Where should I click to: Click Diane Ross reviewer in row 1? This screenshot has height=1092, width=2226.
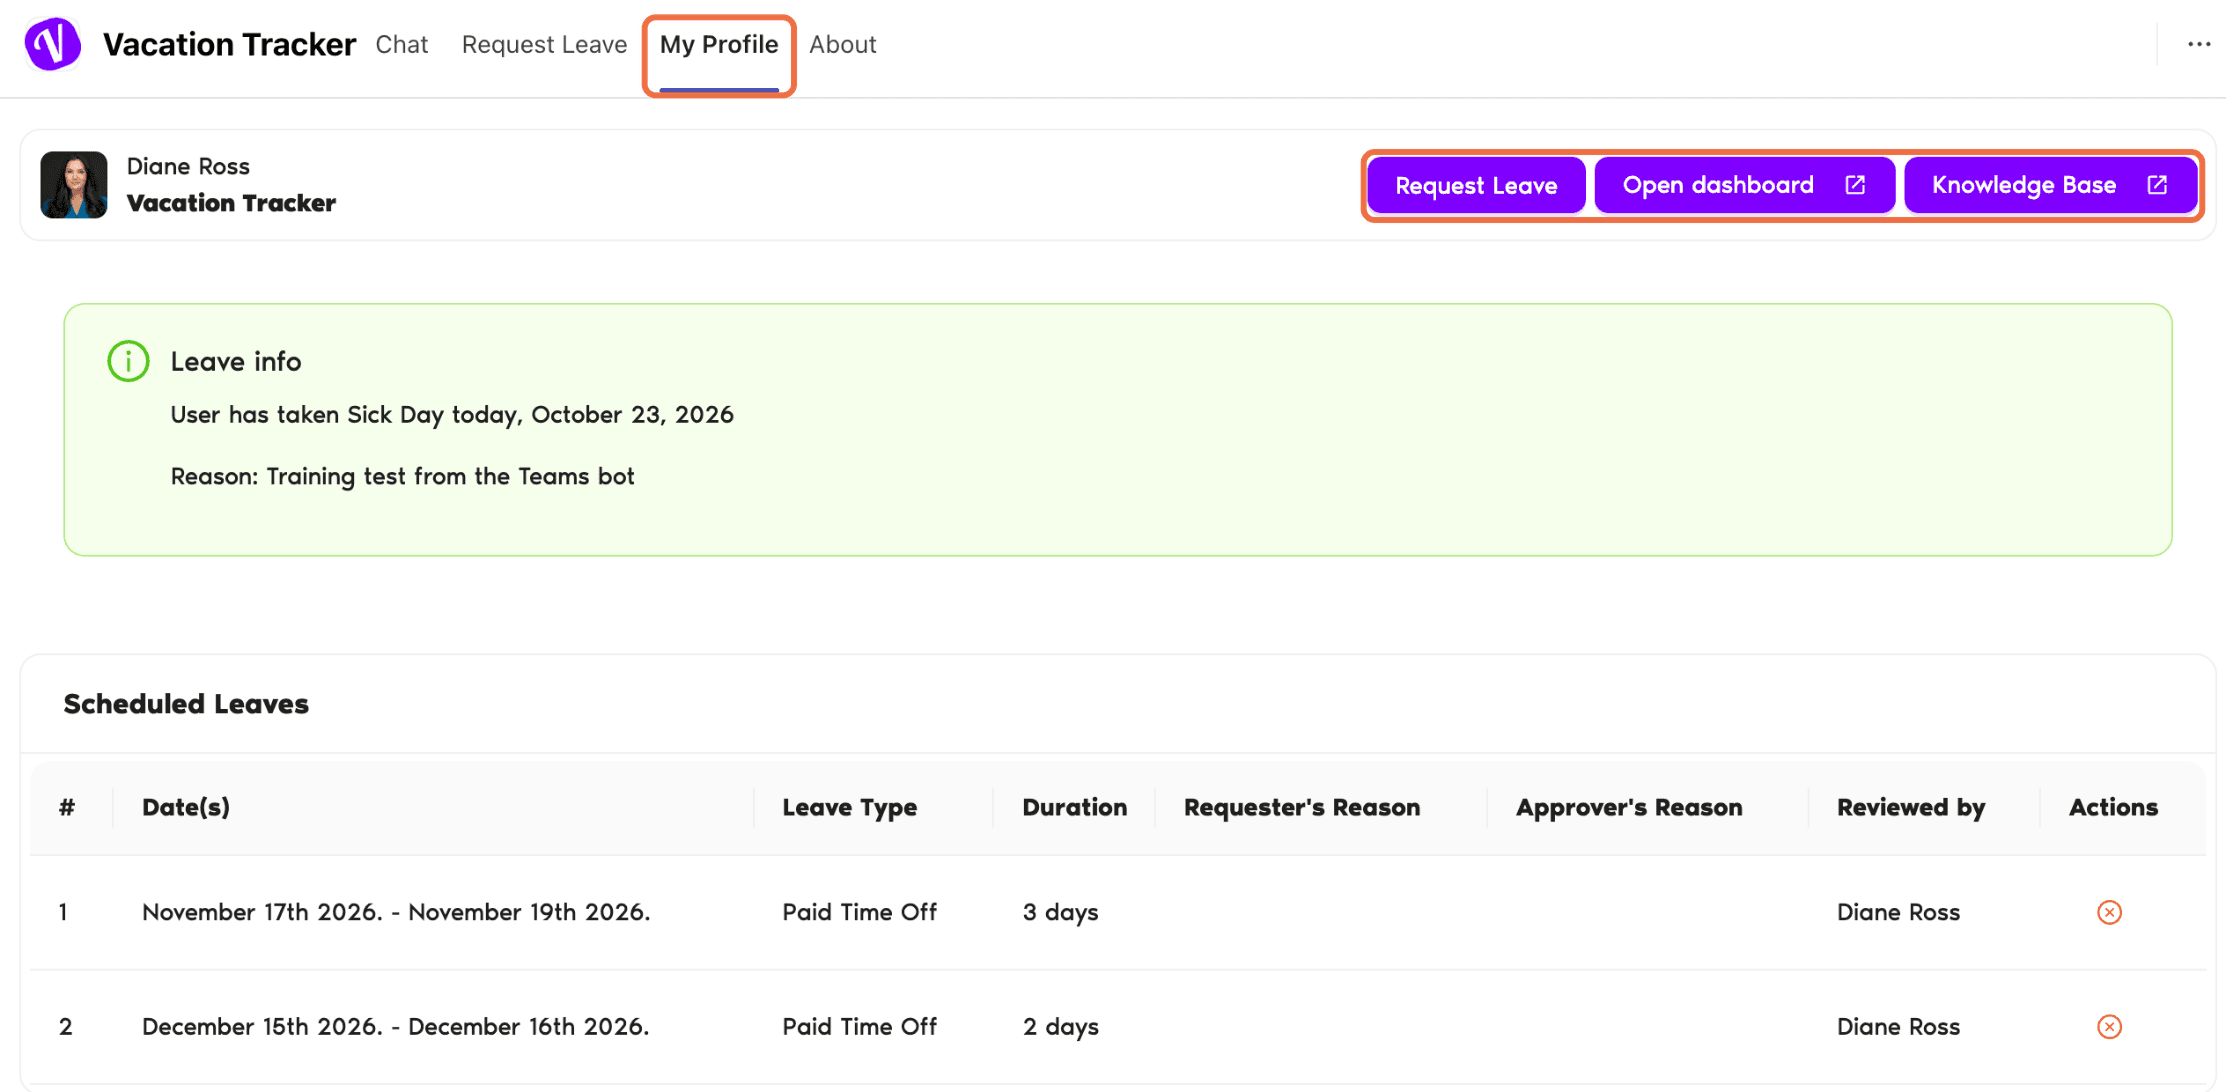click(x=1898, y=912)
